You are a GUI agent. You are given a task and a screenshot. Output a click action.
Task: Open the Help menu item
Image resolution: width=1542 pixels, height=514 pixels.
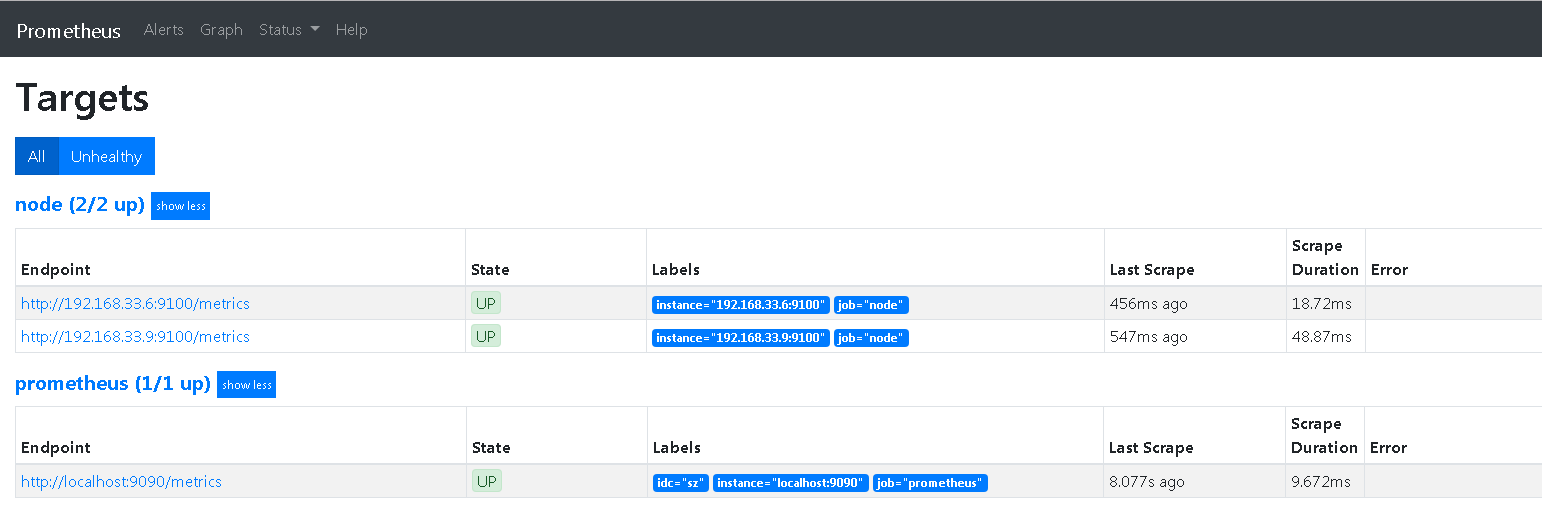(x=352, y=30)
